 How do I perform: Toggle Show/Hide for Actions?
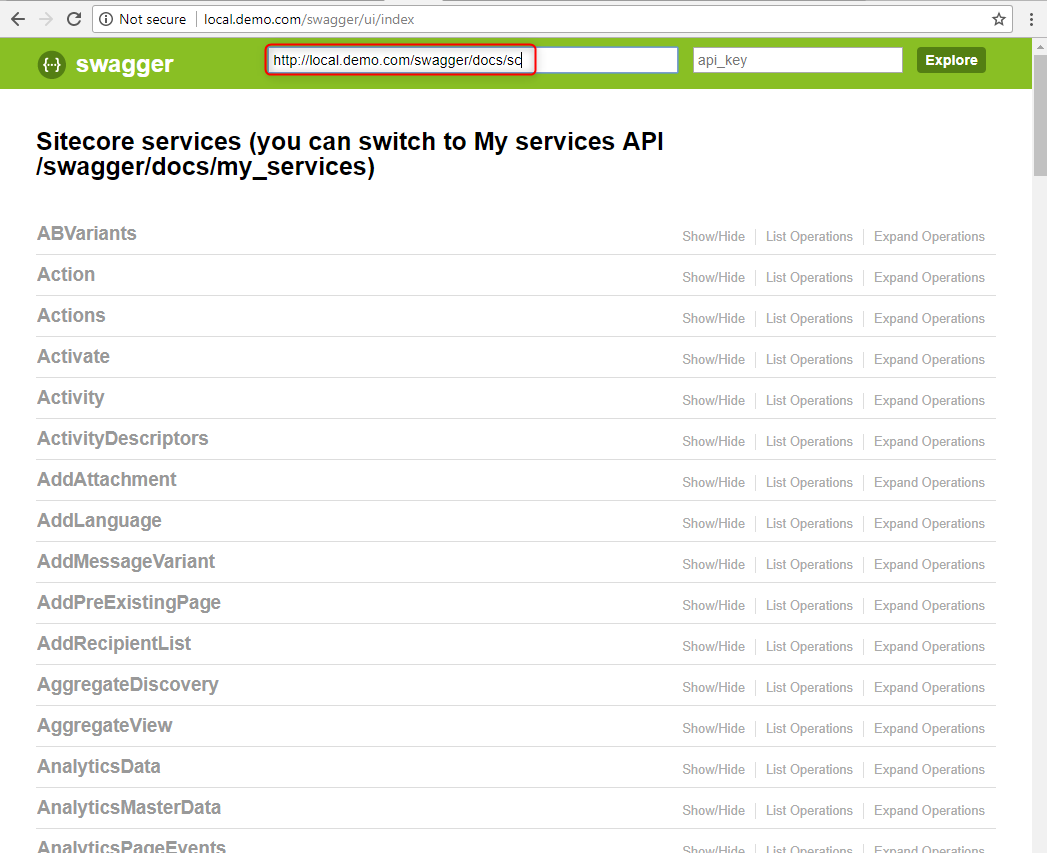pos(713,319)
